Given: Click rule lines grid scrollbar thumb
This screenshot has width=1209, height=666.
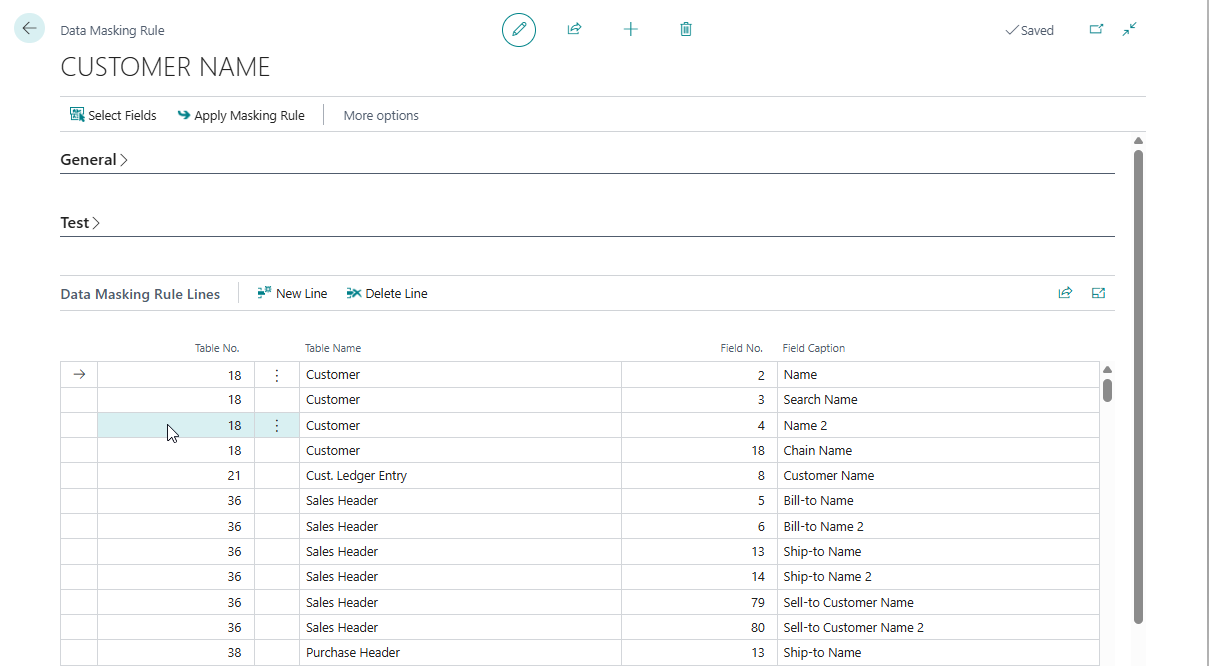Looking at the screenshot, I should (x=1107, y=390).
